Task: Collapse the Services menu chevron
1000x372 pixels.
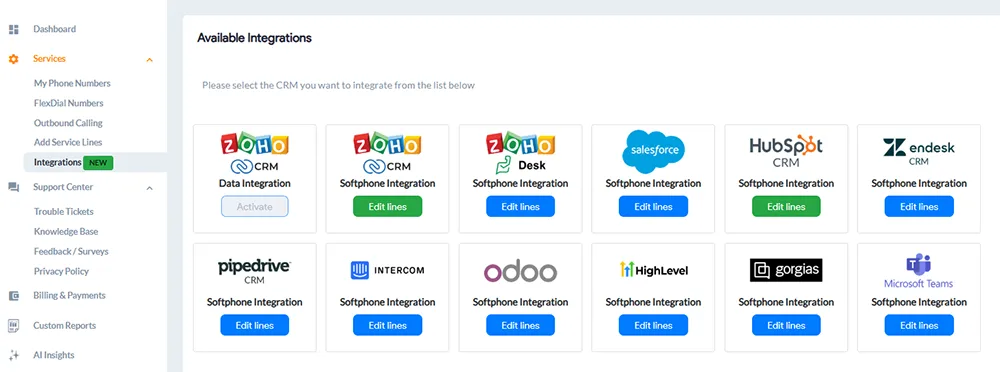Action: click(150, 59)
